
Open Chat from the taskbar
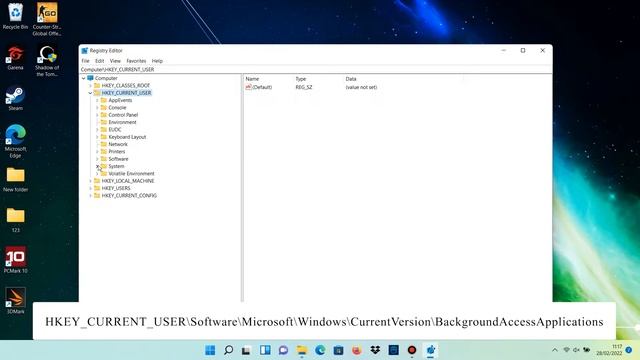tap(283, 350)
